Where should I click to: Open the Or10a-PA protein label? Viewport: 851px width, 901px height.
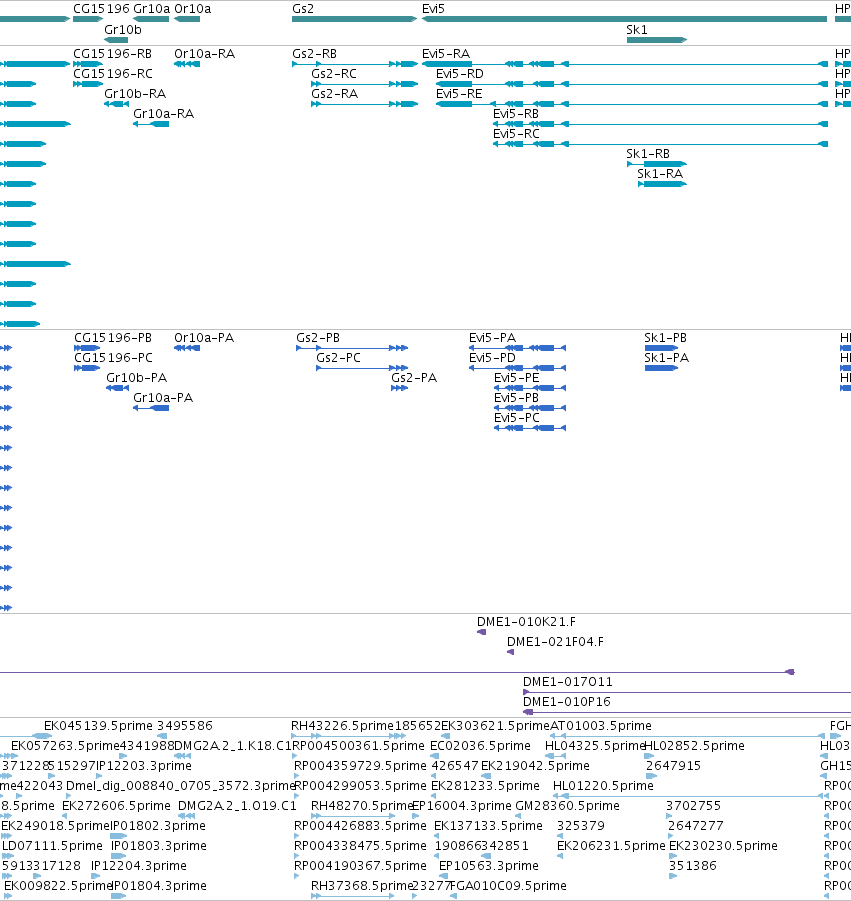click(x=204, y=338)
